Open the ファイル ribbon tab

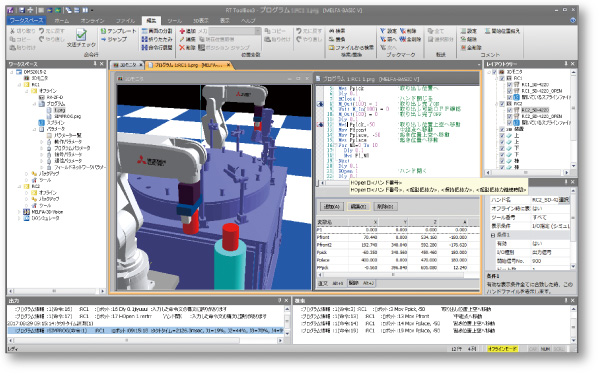point(126,21)
